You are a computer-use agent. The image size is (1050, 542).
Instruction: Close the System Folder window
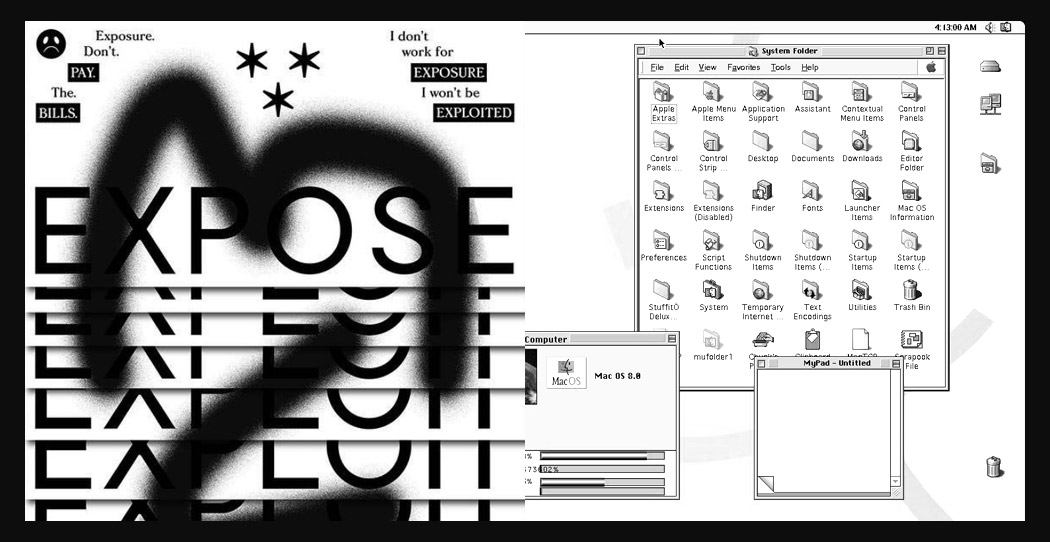(641, 51)
